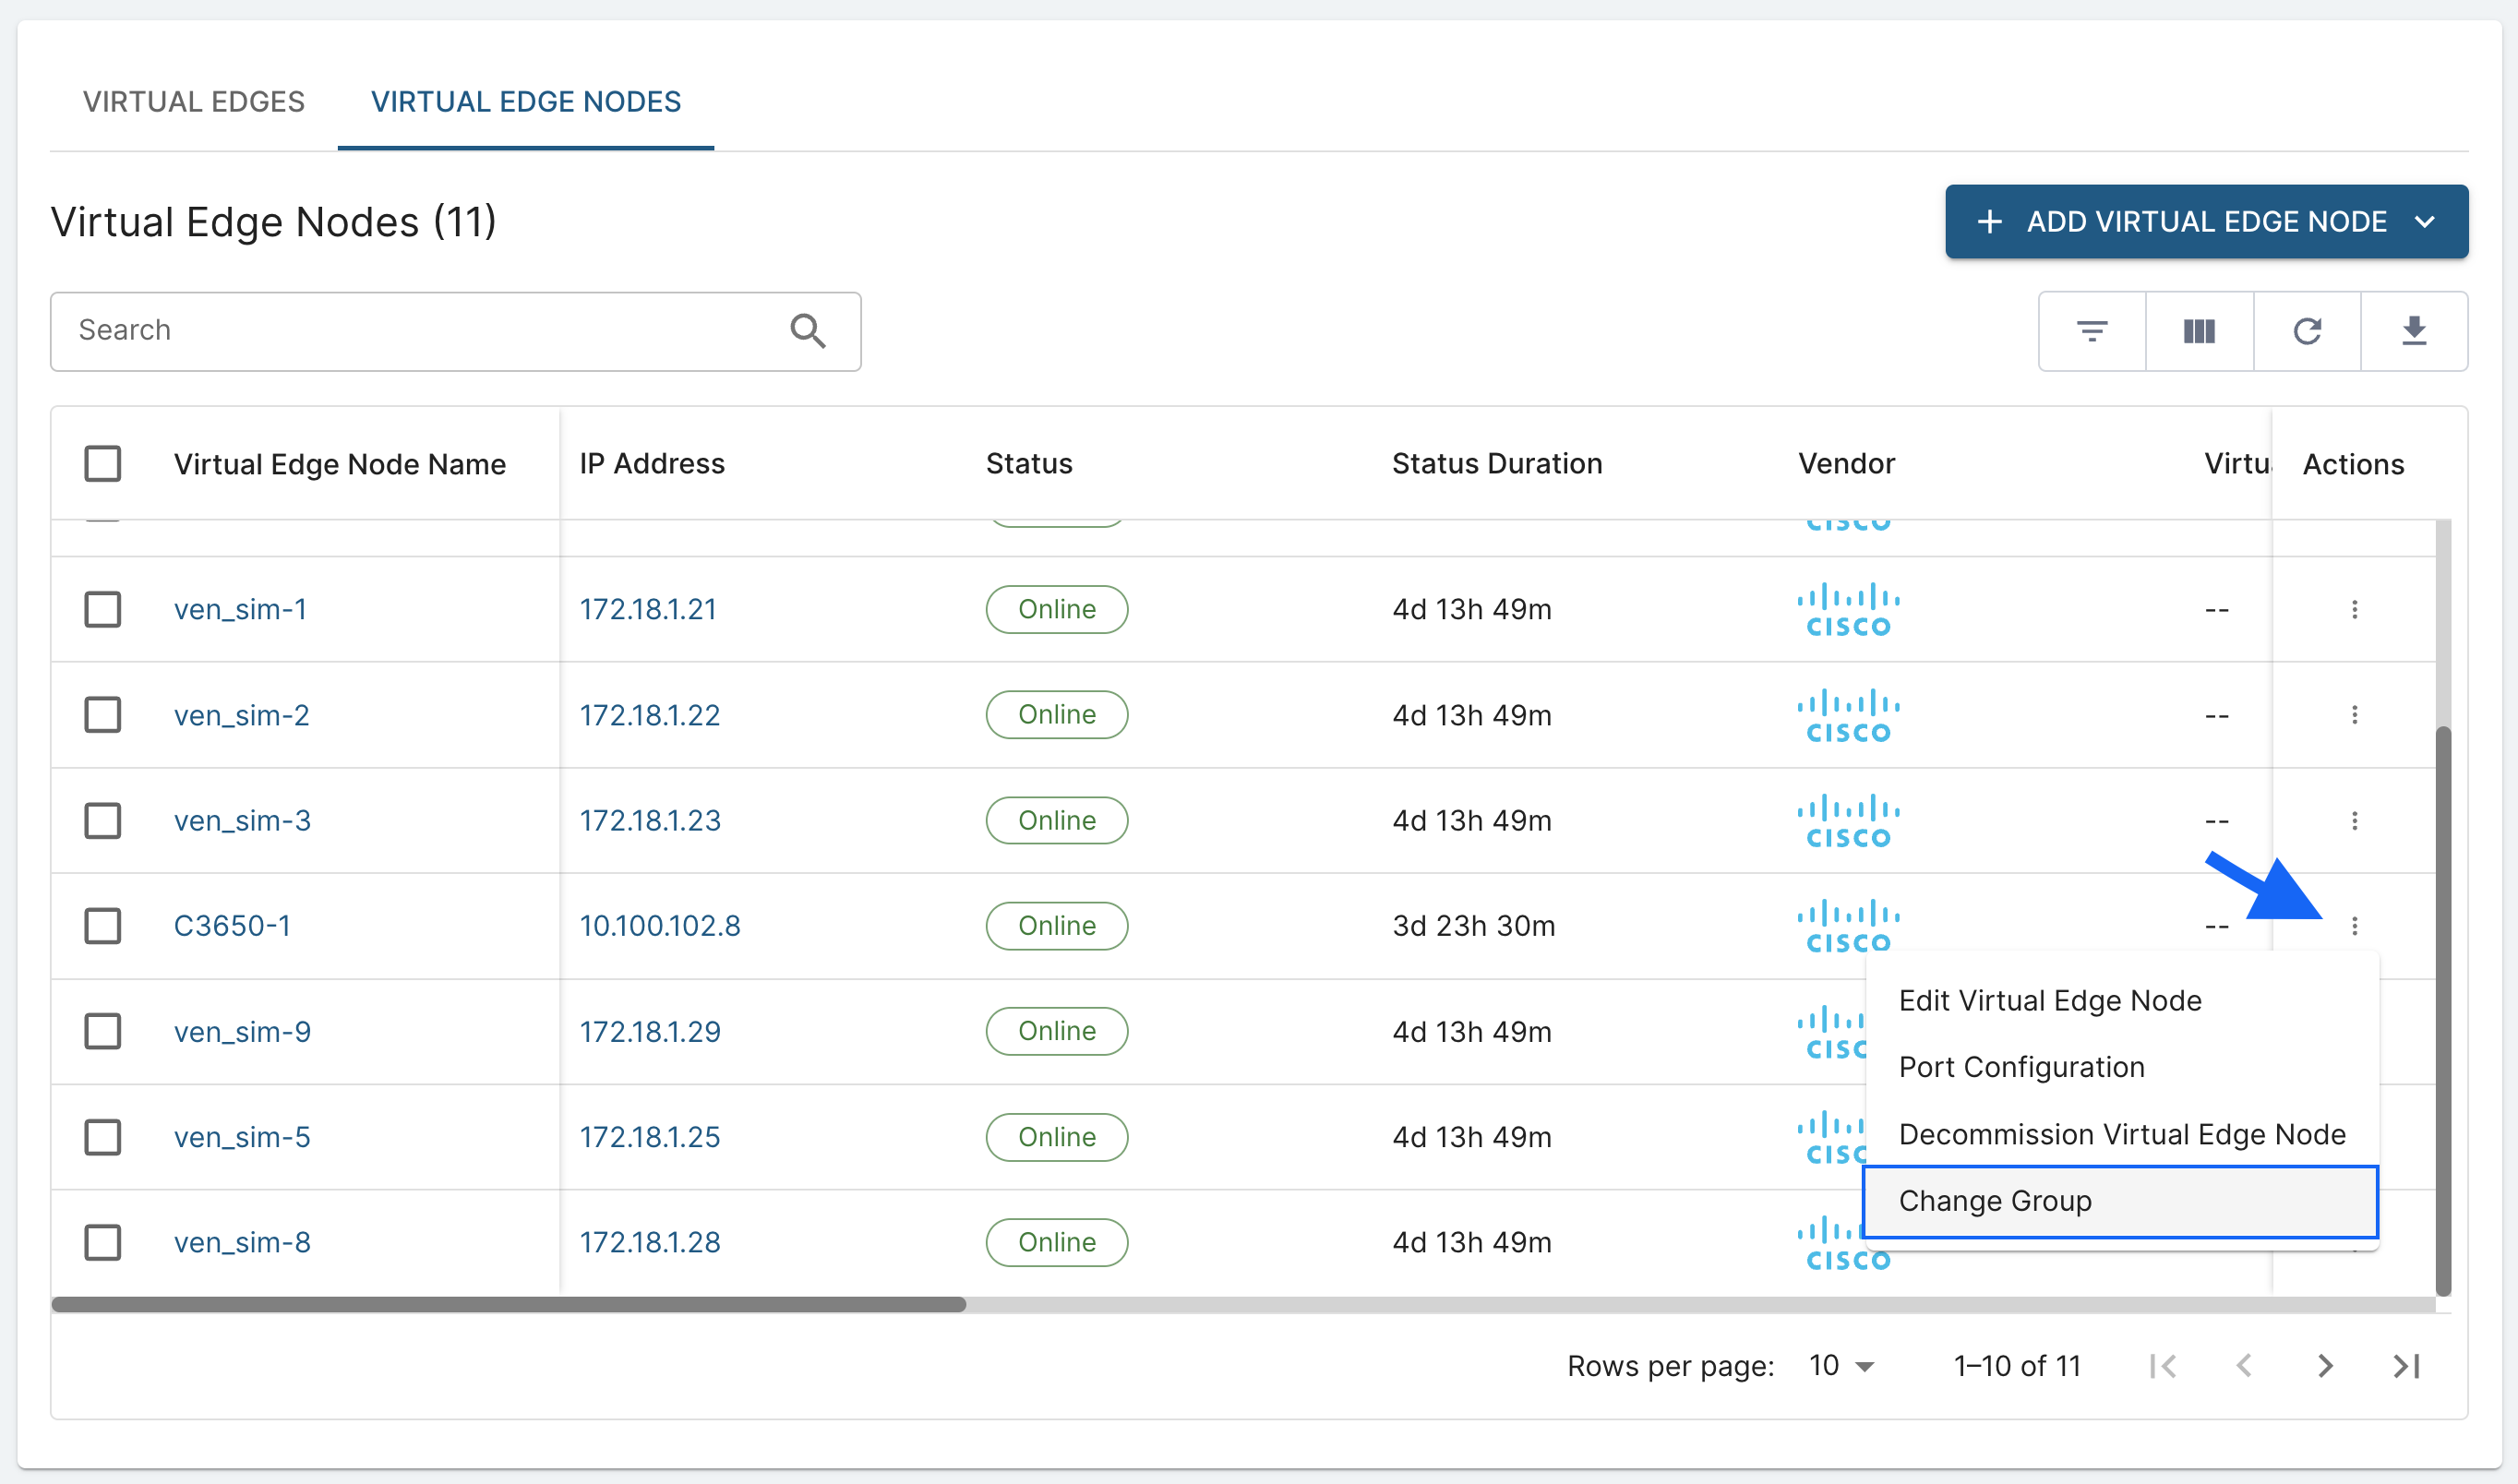Tick the checkbox for ven_sim-9

click(103, 1032)
